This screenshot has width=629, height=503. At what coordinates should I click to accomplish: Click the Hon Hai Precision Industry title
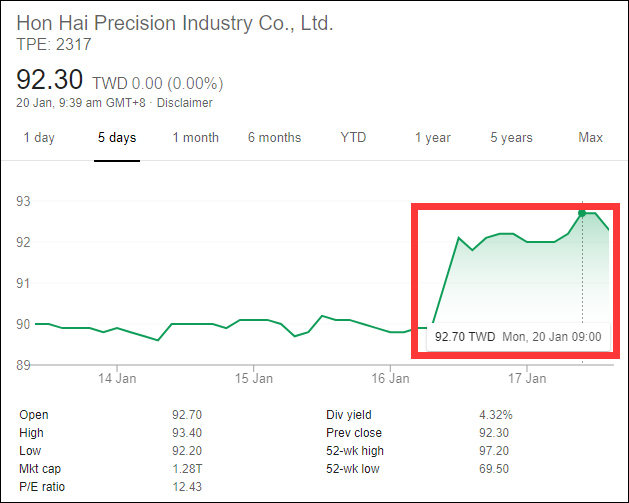coord(175,23)
